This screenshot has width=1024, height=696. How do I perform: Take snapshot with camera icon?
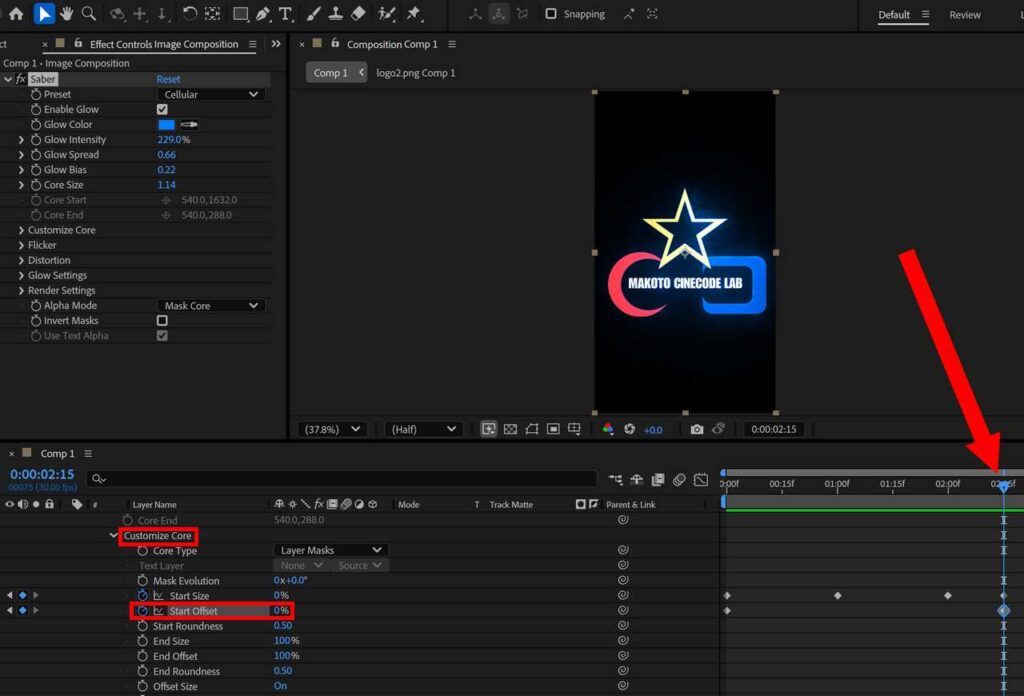click(x=697, y=429)
